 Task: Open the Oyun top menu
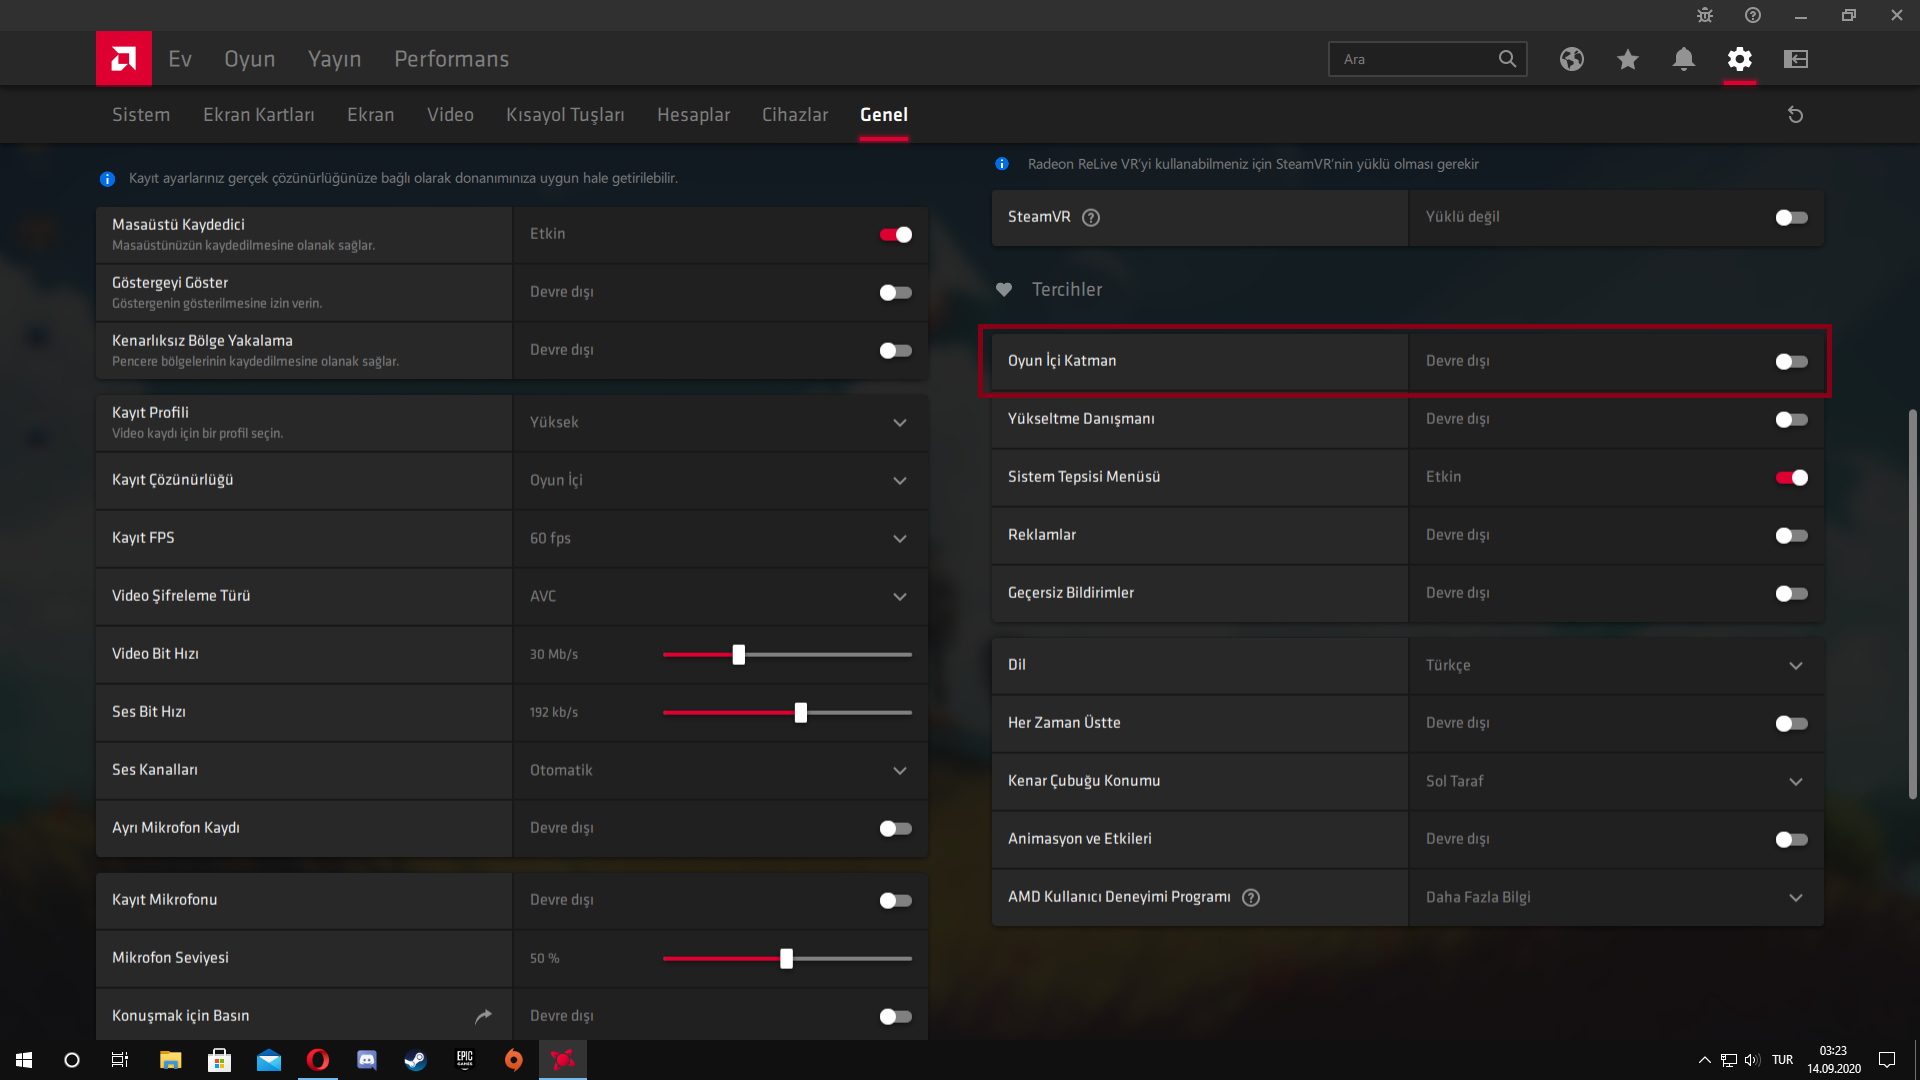249,59
